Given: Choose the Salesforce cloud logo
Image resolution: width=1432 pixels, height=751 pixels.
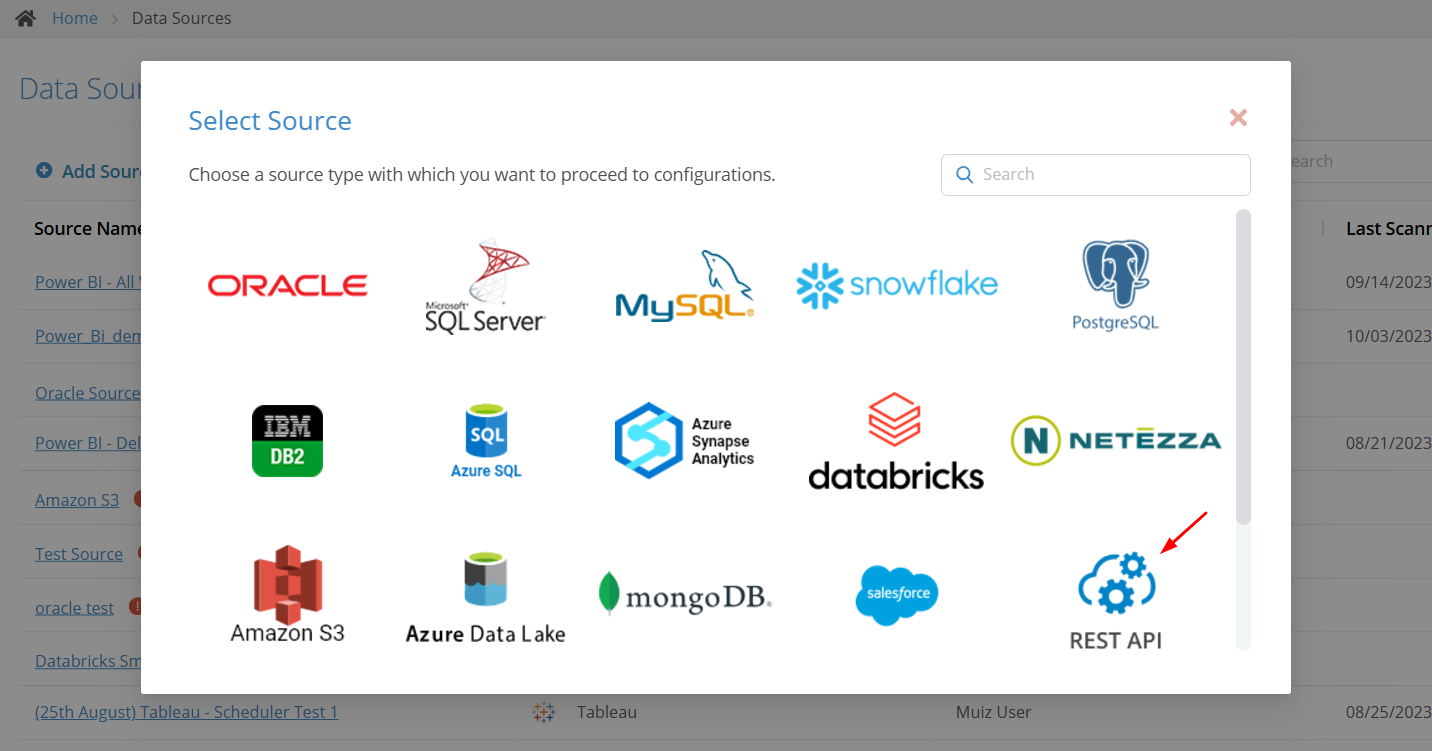Looking at the screenshot, I should (x=897, y=594).
